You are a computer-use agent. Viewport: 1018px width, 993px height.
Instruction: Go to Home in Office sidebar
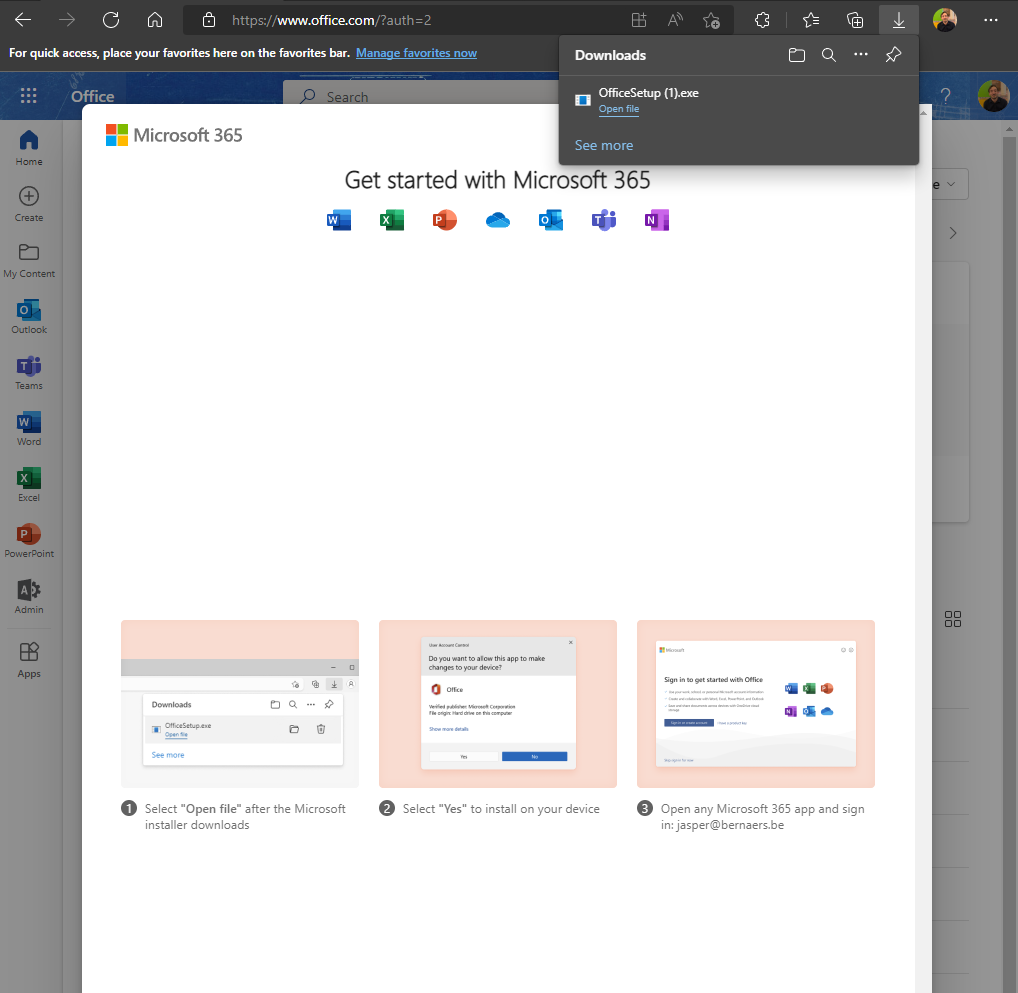(x=29, y=148)
